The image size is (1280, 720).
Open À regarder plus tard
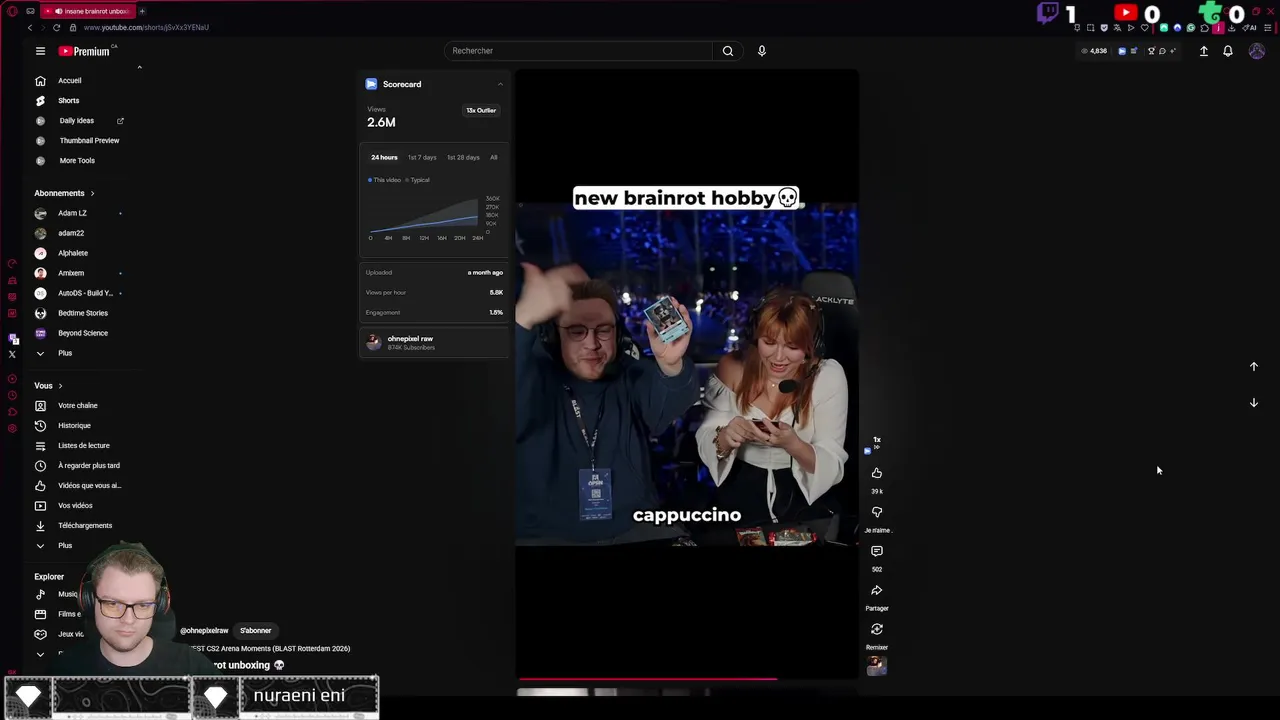click(x=88, y=466)
